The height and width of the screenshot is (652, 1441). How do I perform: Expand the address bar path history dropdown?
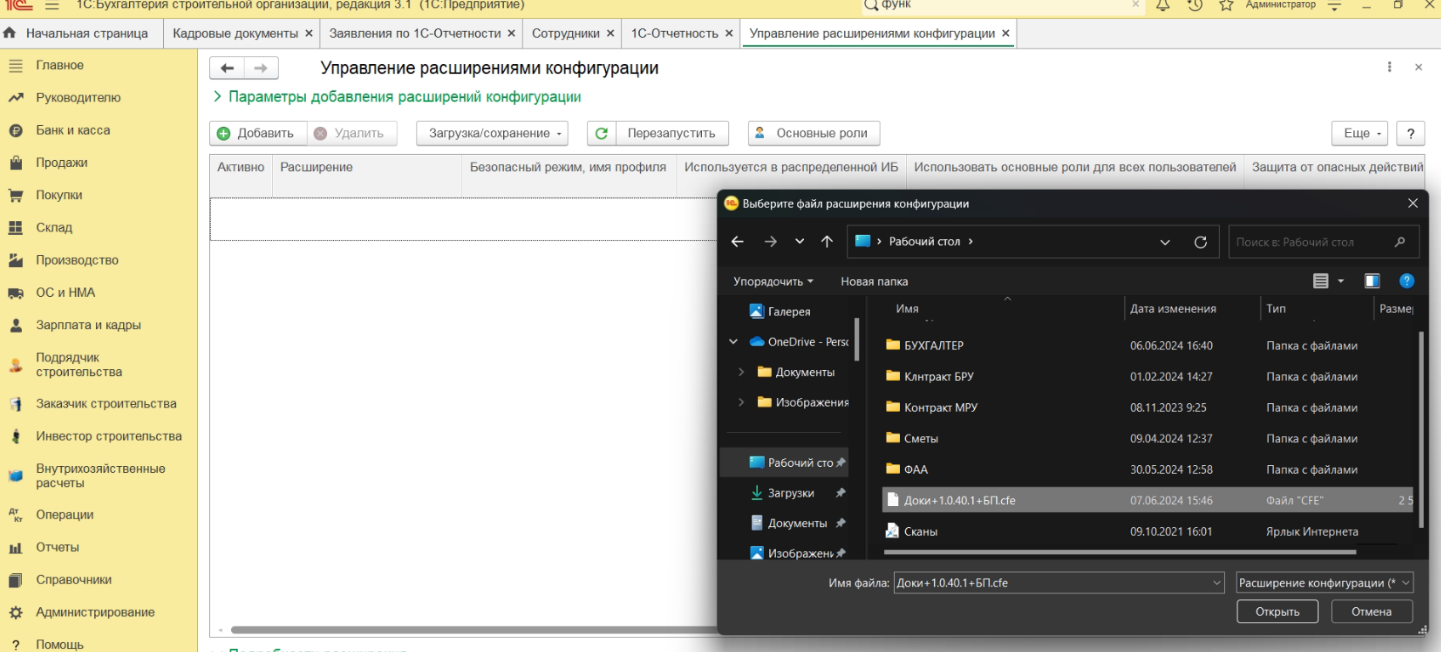(1165, 242)
